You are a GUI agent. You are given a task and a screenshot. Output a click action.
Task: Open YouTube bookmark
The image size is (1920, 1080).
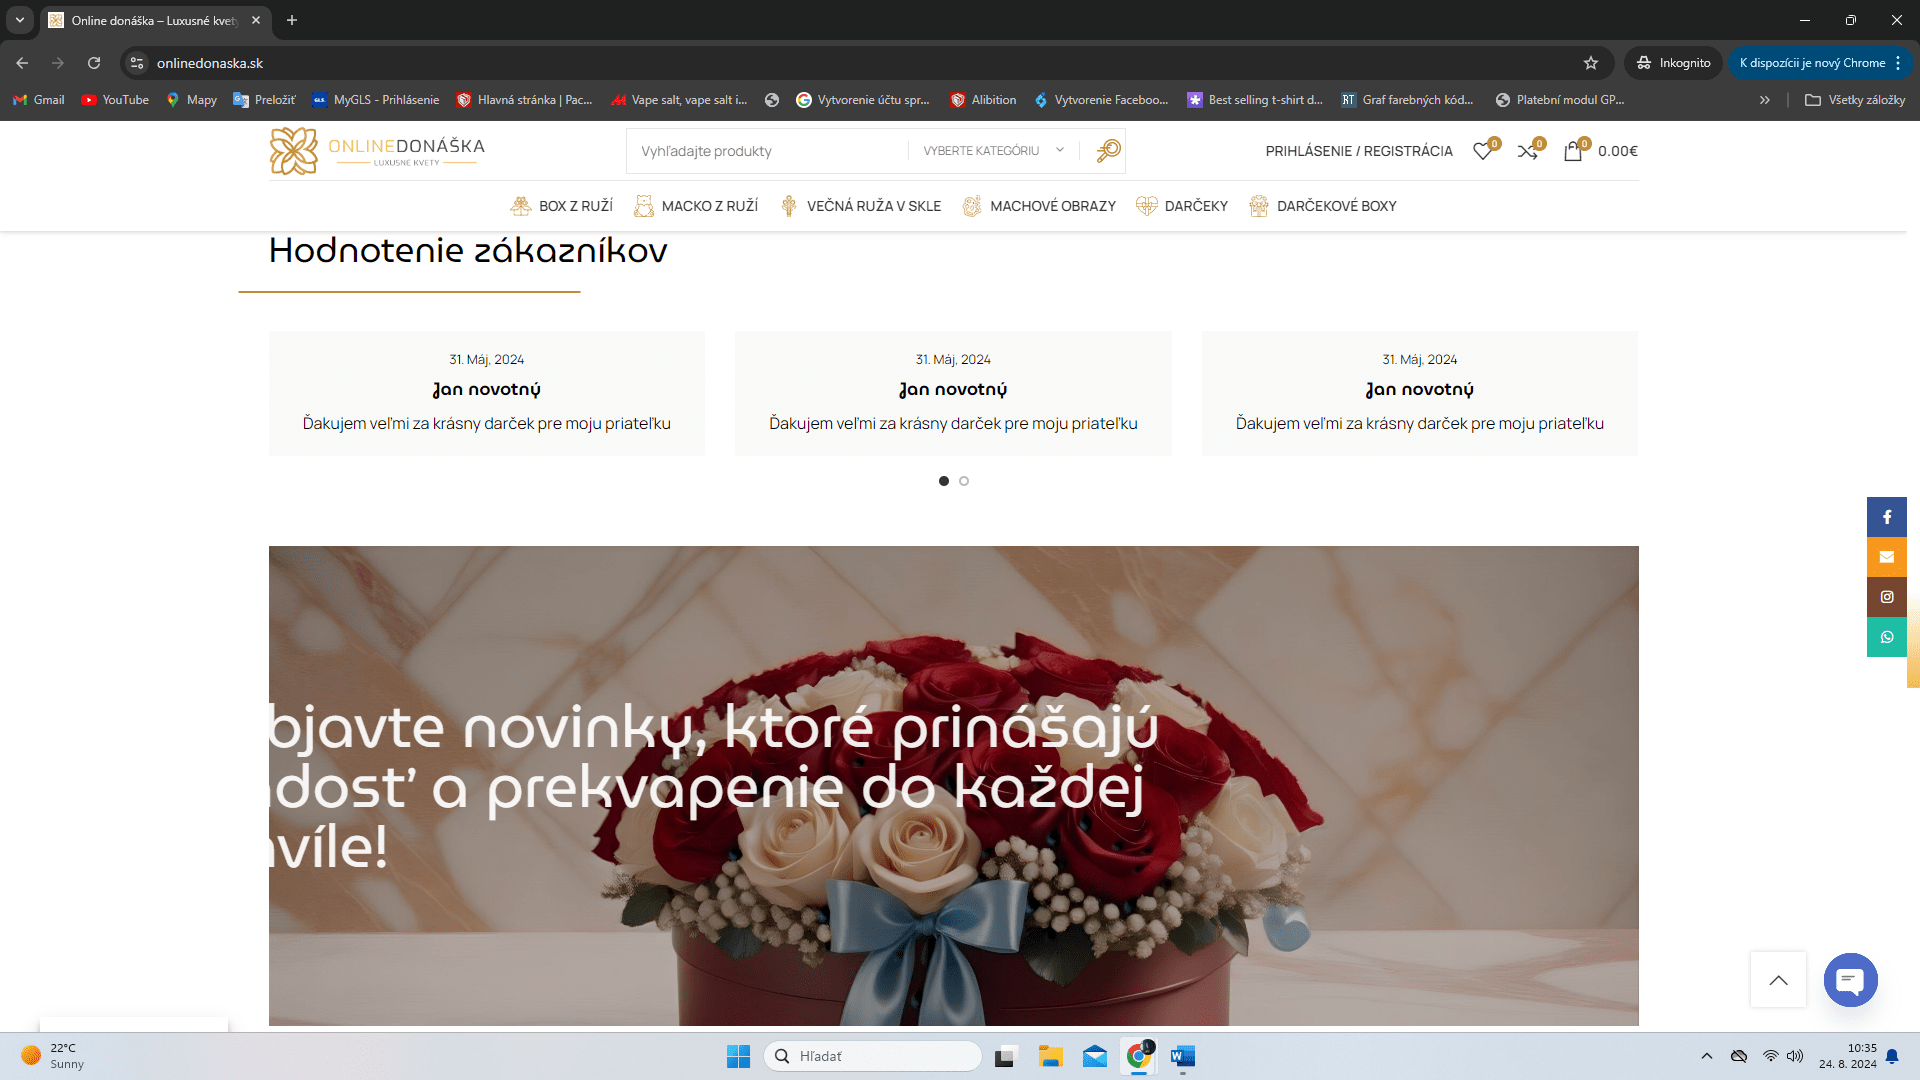click(115, 100)
